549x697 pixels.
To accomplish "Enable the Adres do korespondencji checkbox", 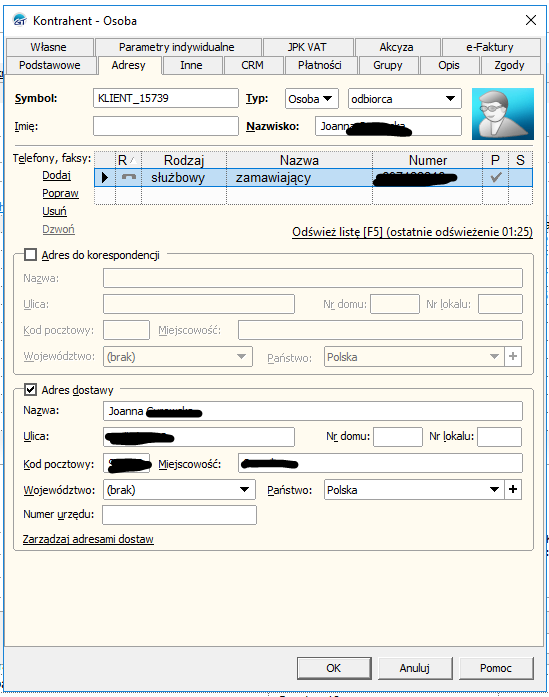I will tap(30, 255).
